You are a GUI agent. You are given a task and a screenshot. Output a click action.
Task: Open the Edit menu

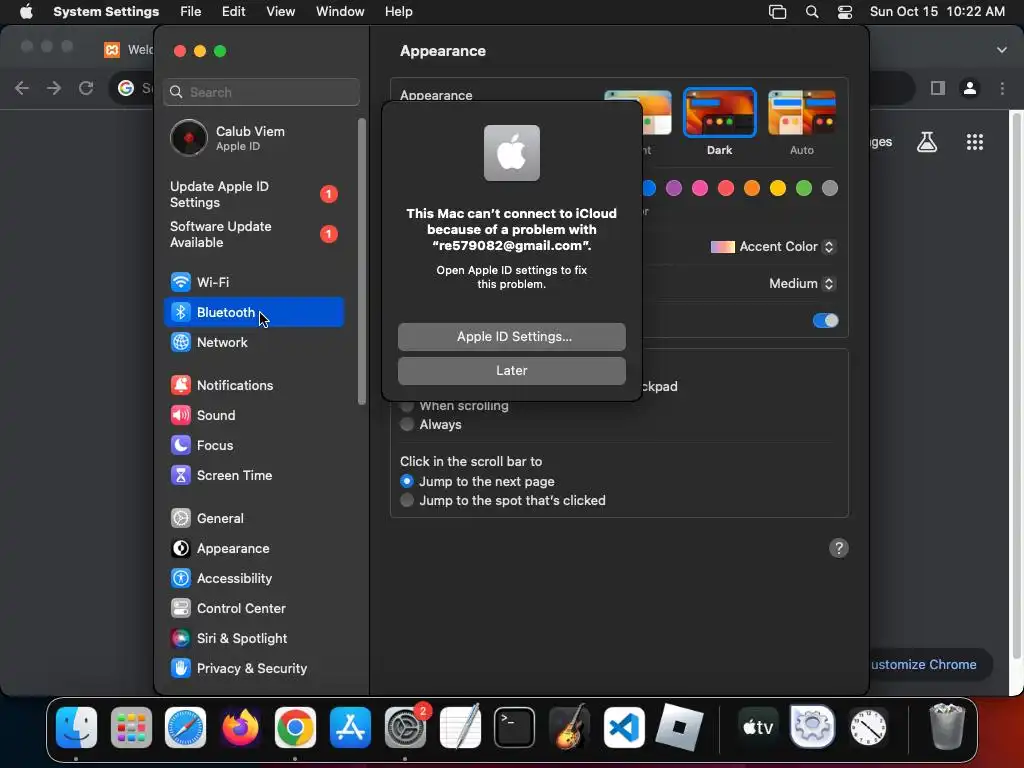tap(233, 12)
